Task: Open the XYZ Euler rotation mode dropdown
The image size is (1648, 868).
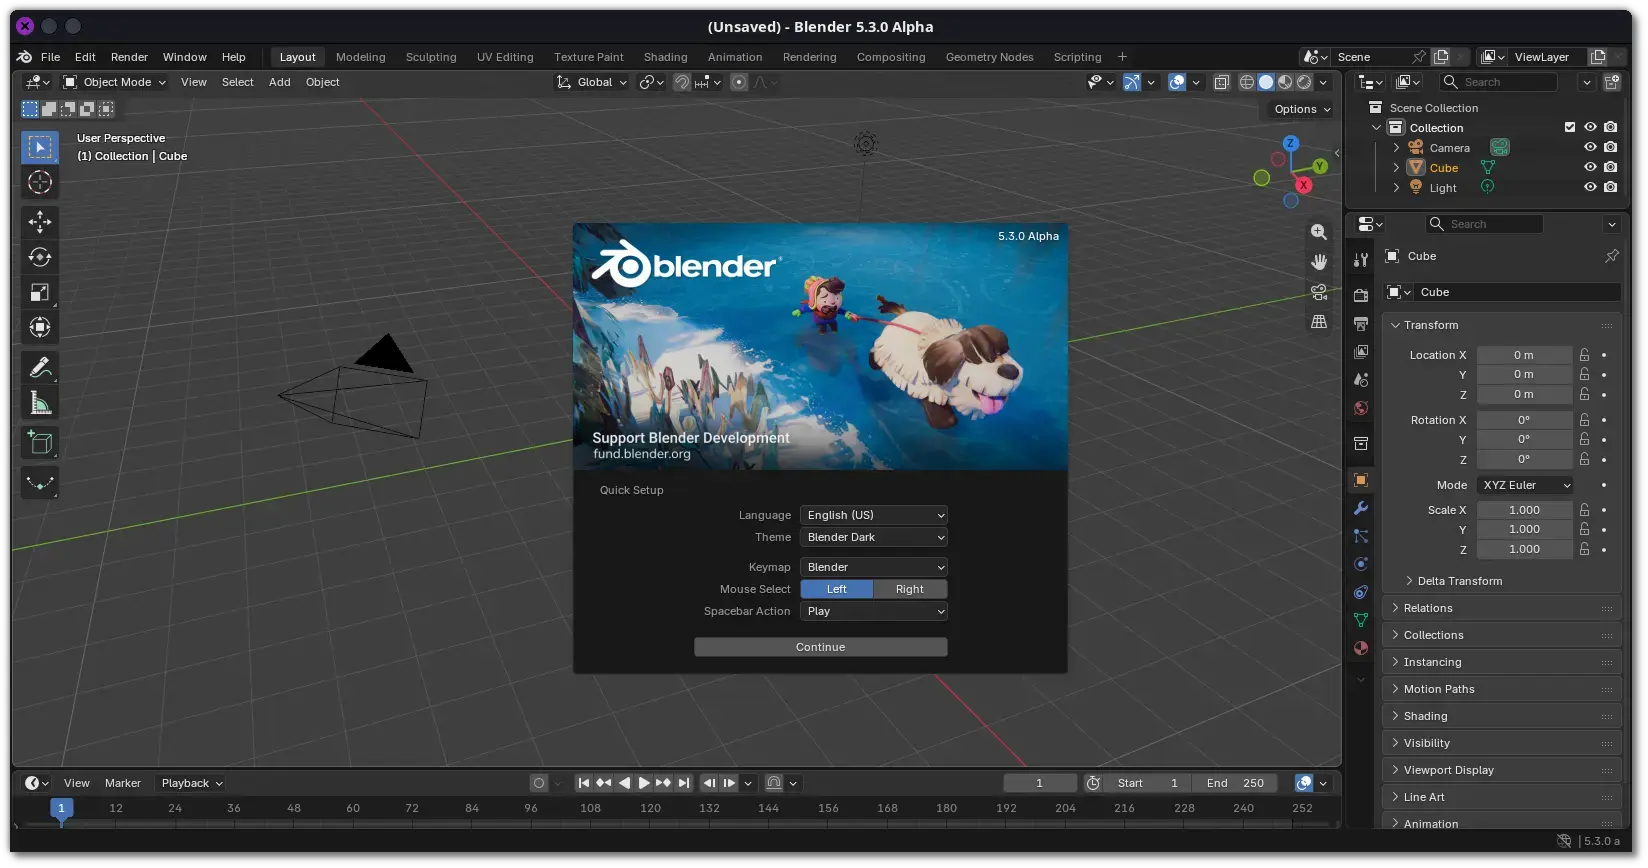Action: (1525, 485)
